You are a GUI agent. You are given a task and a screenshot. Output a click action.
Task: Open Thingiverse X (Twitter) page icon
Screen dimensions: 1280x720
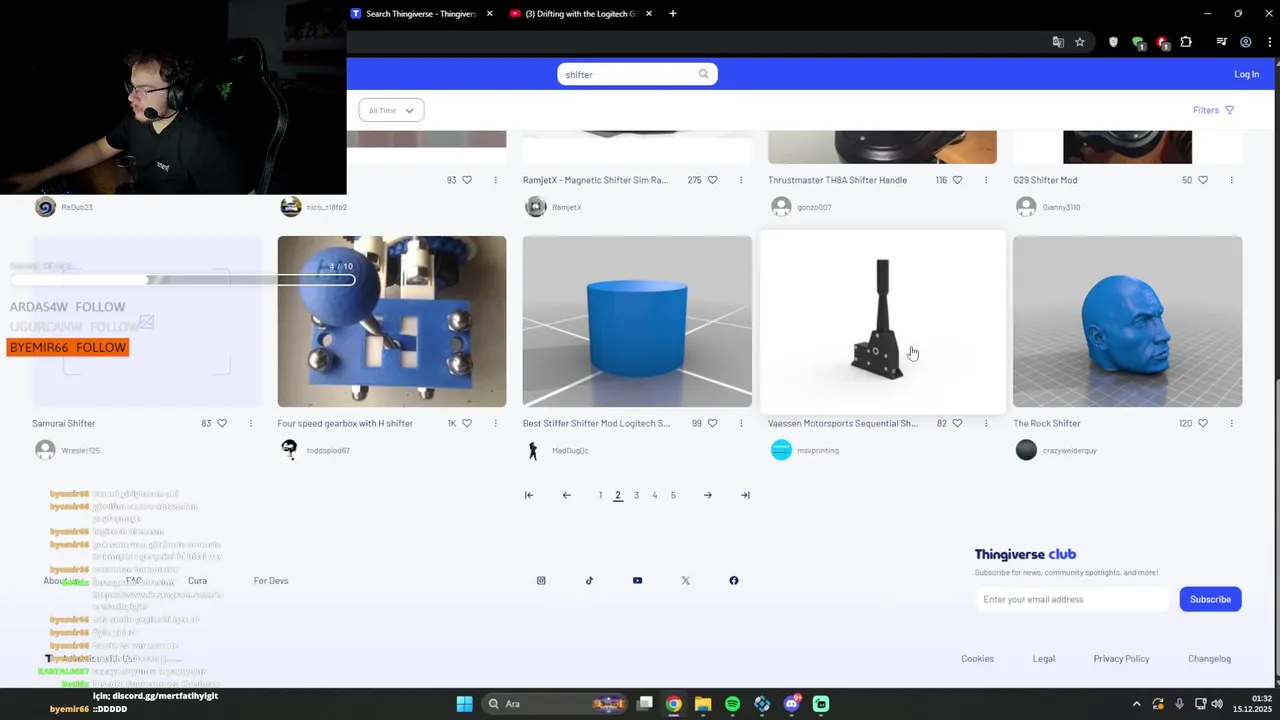click(685, 580)
